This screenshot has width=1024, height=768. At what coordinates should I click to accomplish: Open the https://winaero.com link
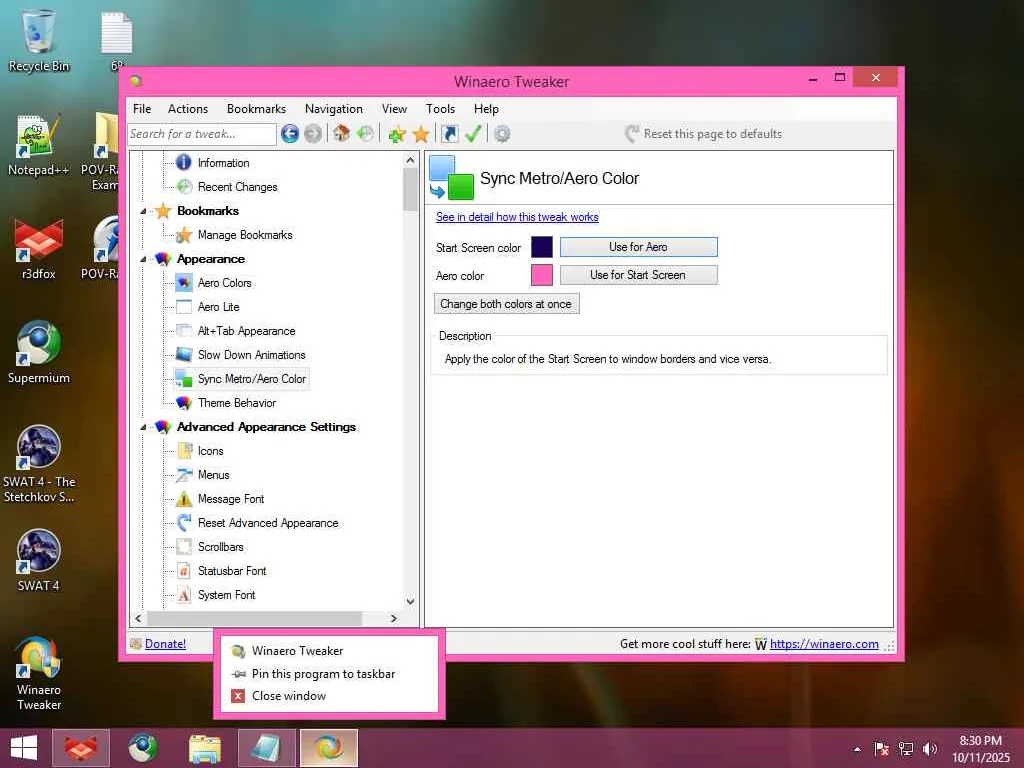[824, 644]
